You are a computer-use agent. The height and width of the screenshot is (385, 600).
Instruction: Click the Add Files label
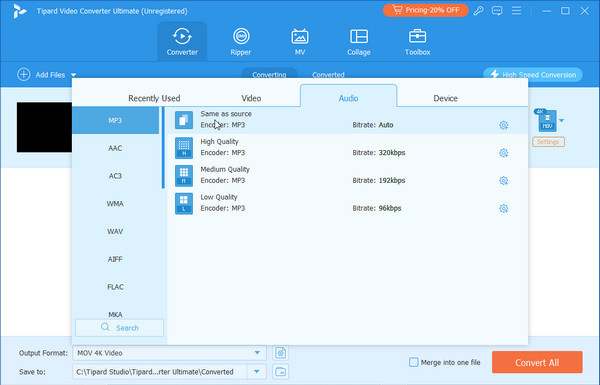(50, 75)
